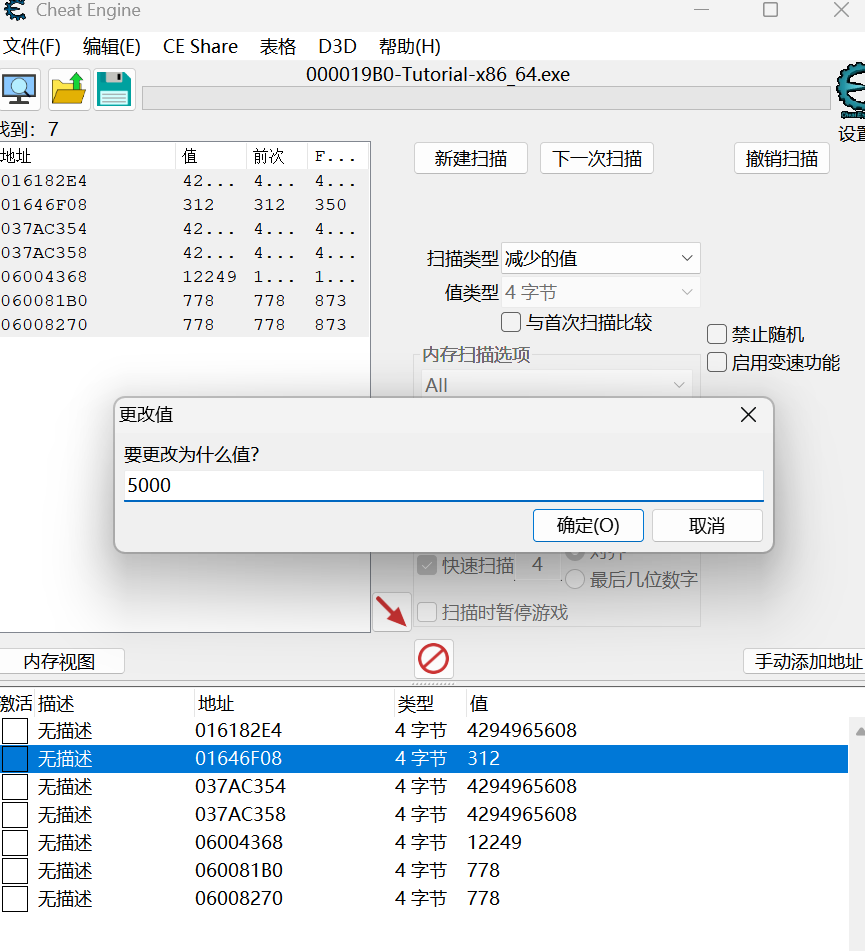The height and width of the screenshot is (951, 865).
Task: Click the red cancel scan icon
Action: pyautogui.click(x=432, y=660)
